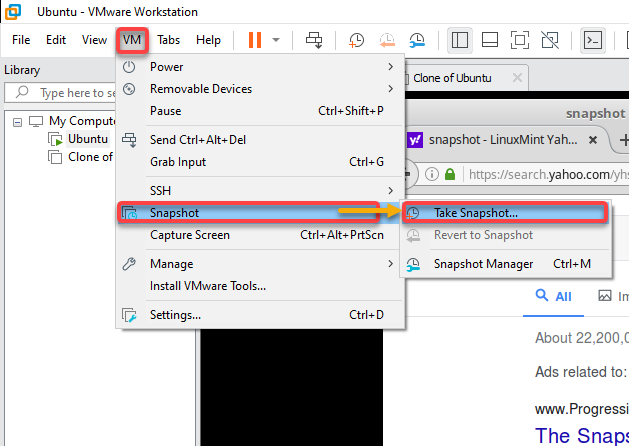Click the Settings icon in VM menu
This screenshot has width=629, height=446.
(129, 315)
